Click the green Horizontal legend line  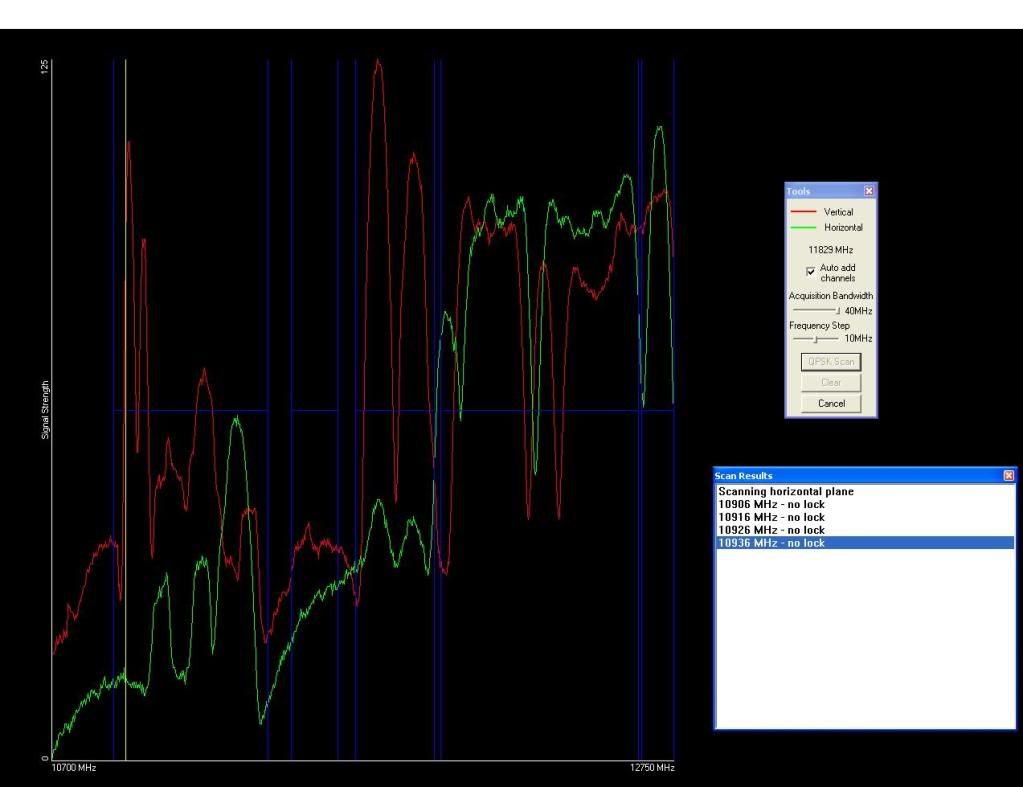click(x=803, y=227)
